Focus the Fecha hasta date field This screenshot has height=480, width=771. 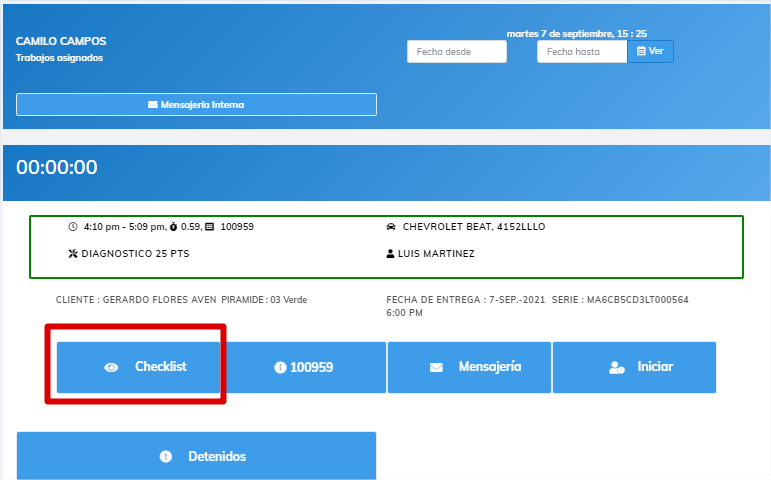pyautogui.click(x=581, y=51)
